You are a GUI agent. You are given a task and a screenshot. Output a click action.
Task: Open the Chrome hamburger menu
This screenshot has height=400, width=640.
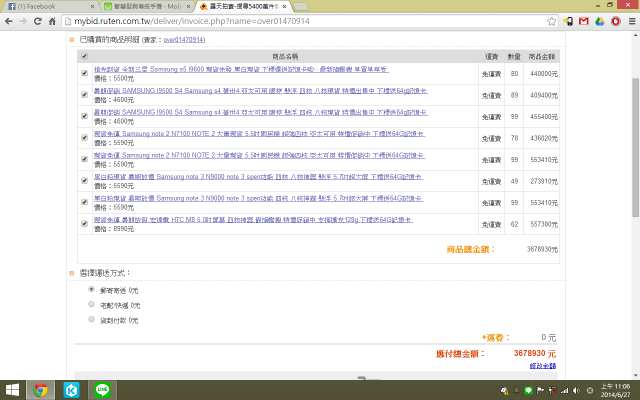(x=632, y=21)
